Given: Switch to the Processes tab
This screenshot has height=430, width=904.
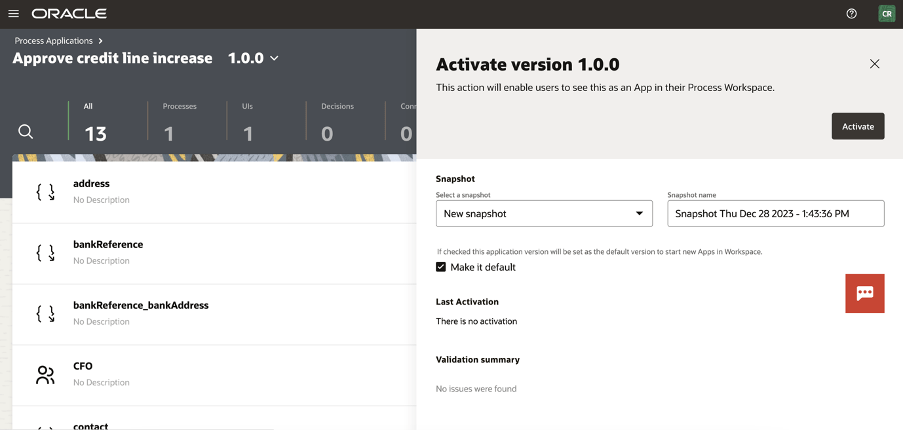Looking at the screenshot, I should point(179,123).
